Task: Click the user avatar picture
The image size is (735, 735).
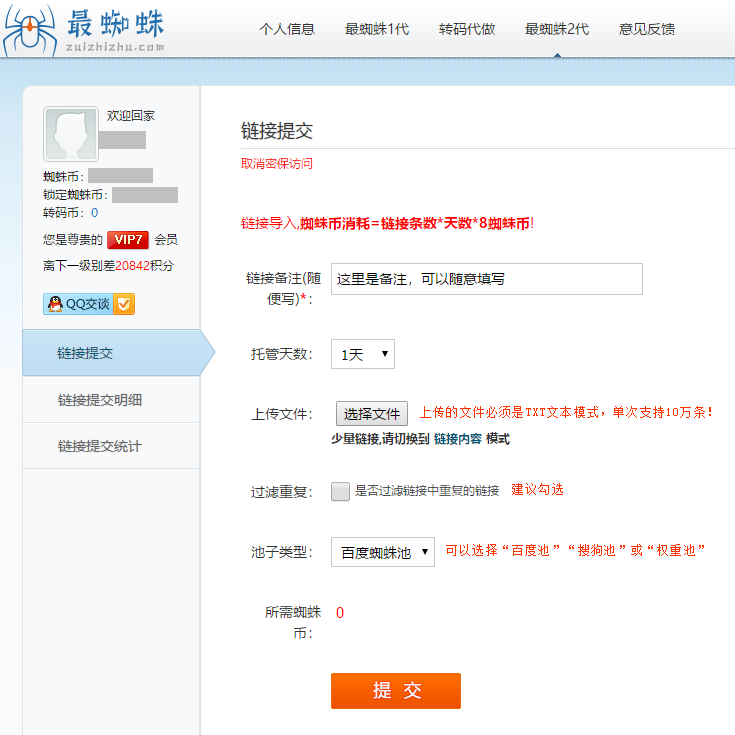Action: click(71, 134)
